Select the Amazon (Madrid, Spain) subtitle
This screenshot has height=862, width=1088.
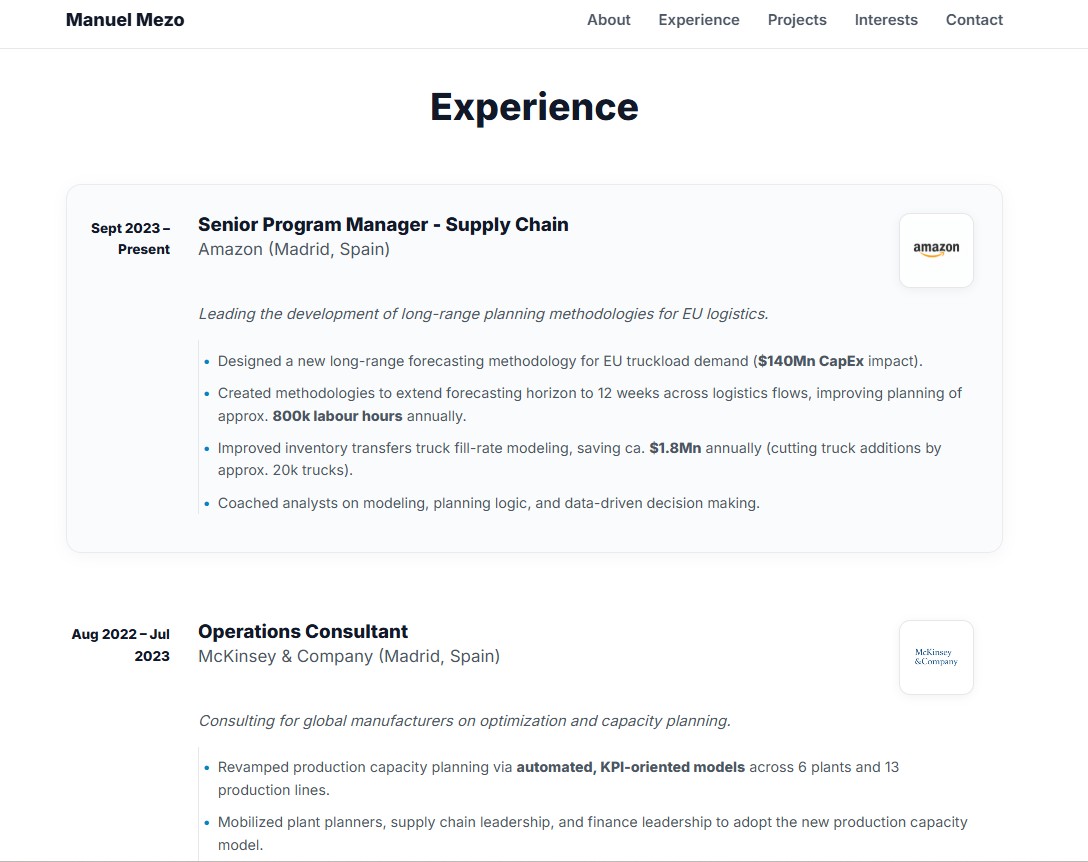[294, 249]
